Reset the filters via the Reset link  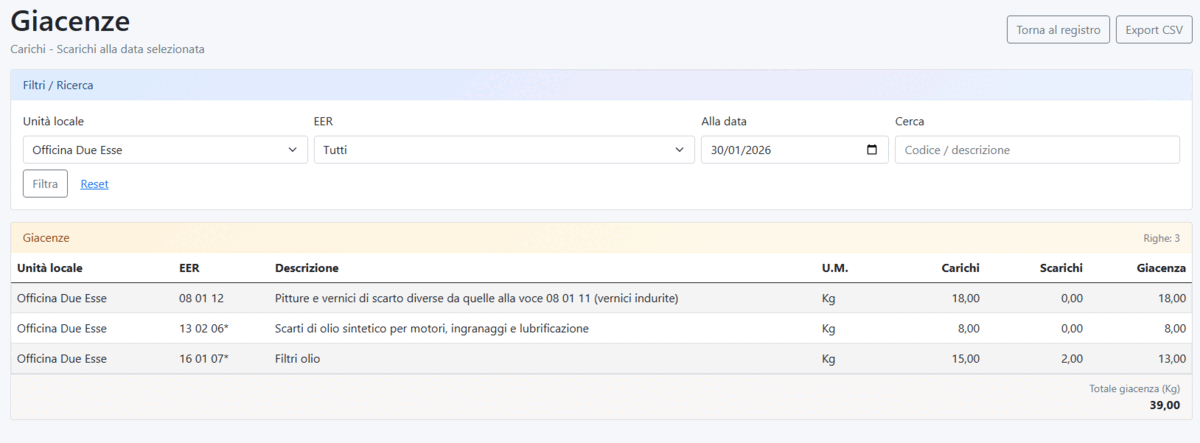[94, 184]
